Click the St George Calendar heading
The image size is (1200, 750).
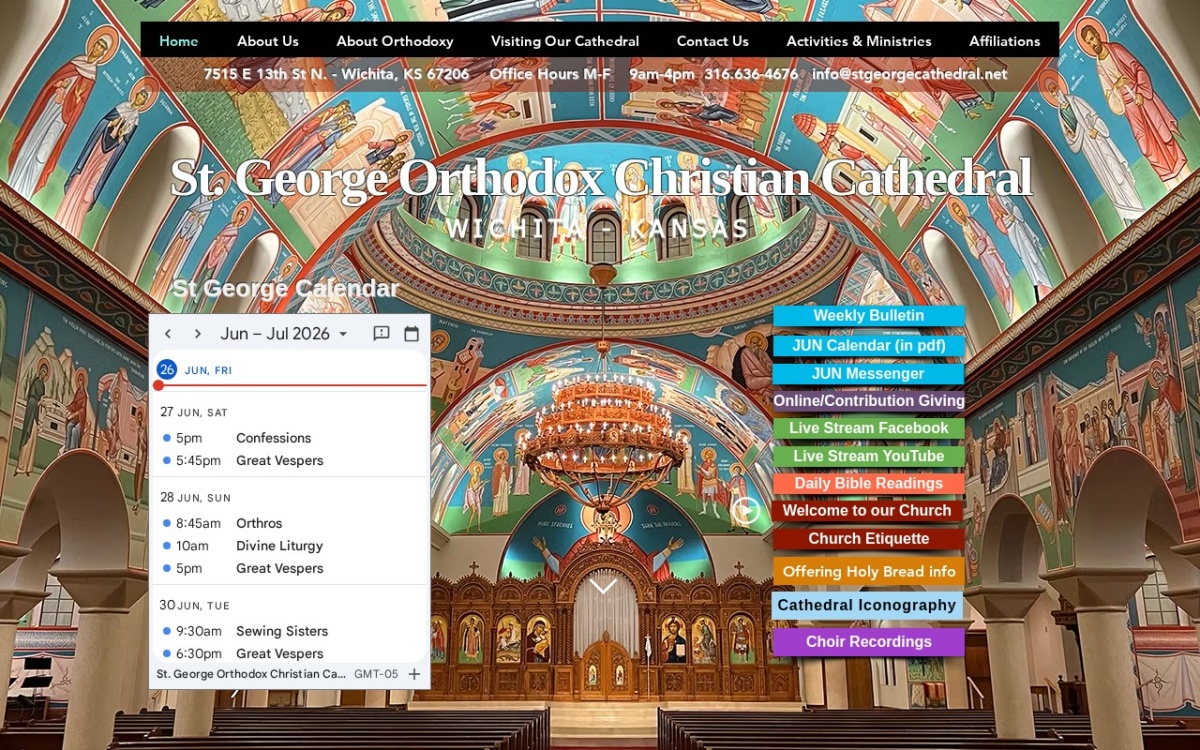(x=286, y=289)
